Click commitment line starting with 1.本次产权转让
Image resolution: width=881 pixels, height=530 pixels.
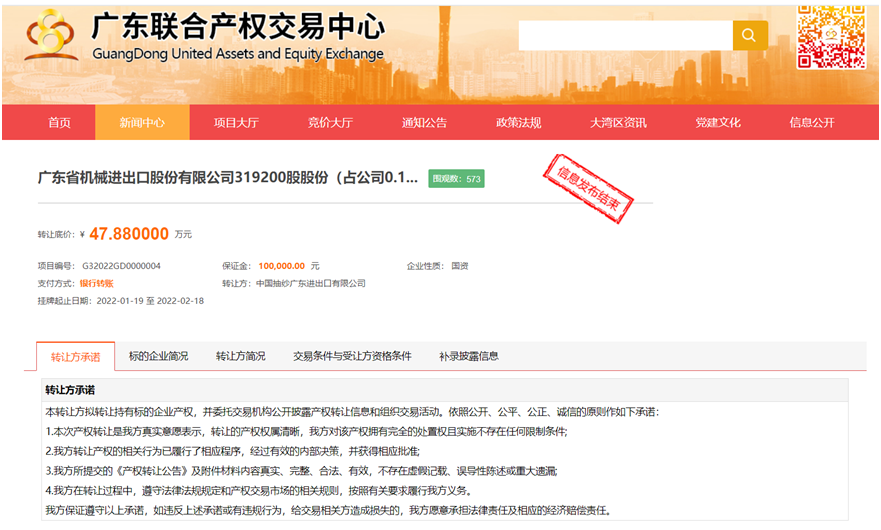(306, 432)
